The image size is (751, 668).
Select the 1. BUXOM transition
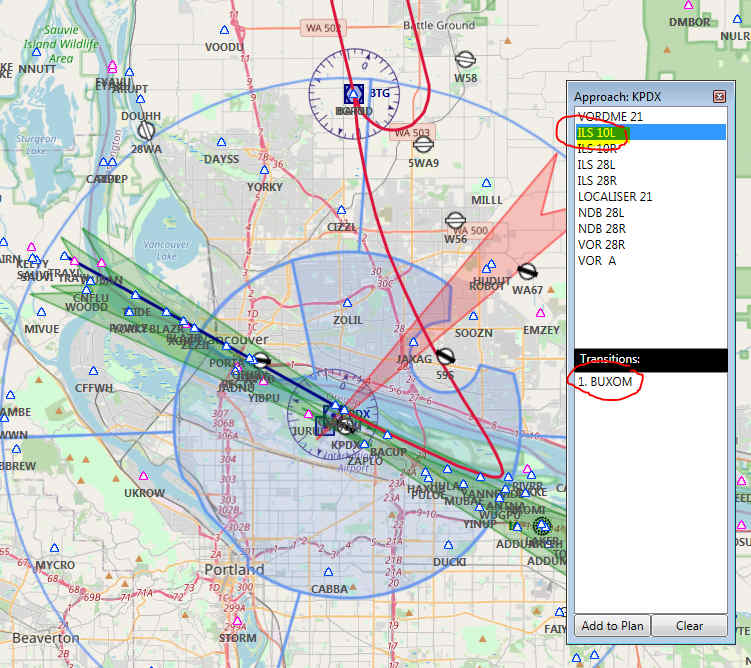tap(650, 382)
